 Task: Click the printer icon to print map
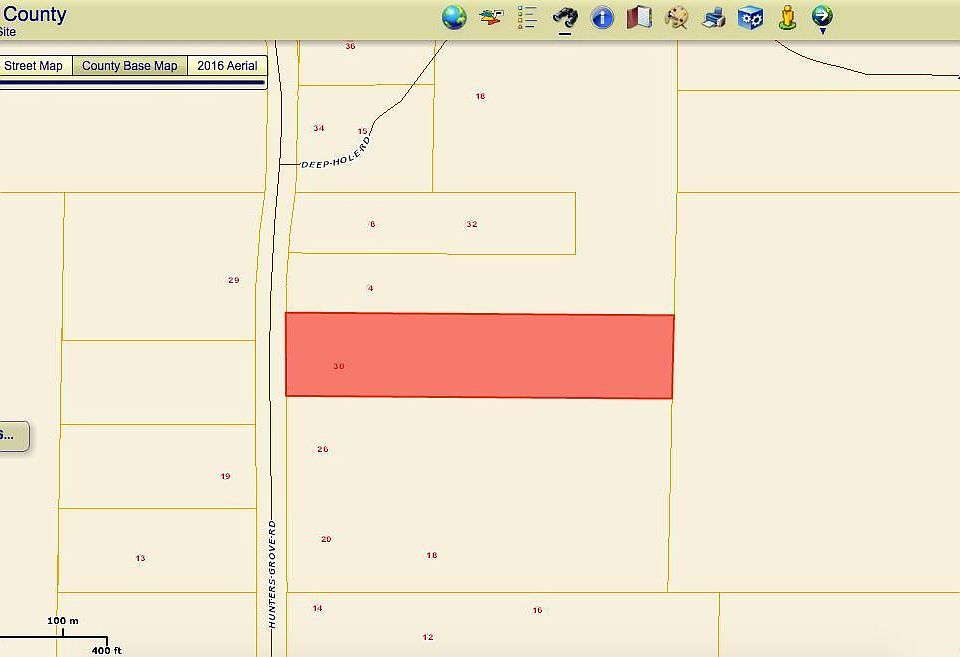(714, 17)
